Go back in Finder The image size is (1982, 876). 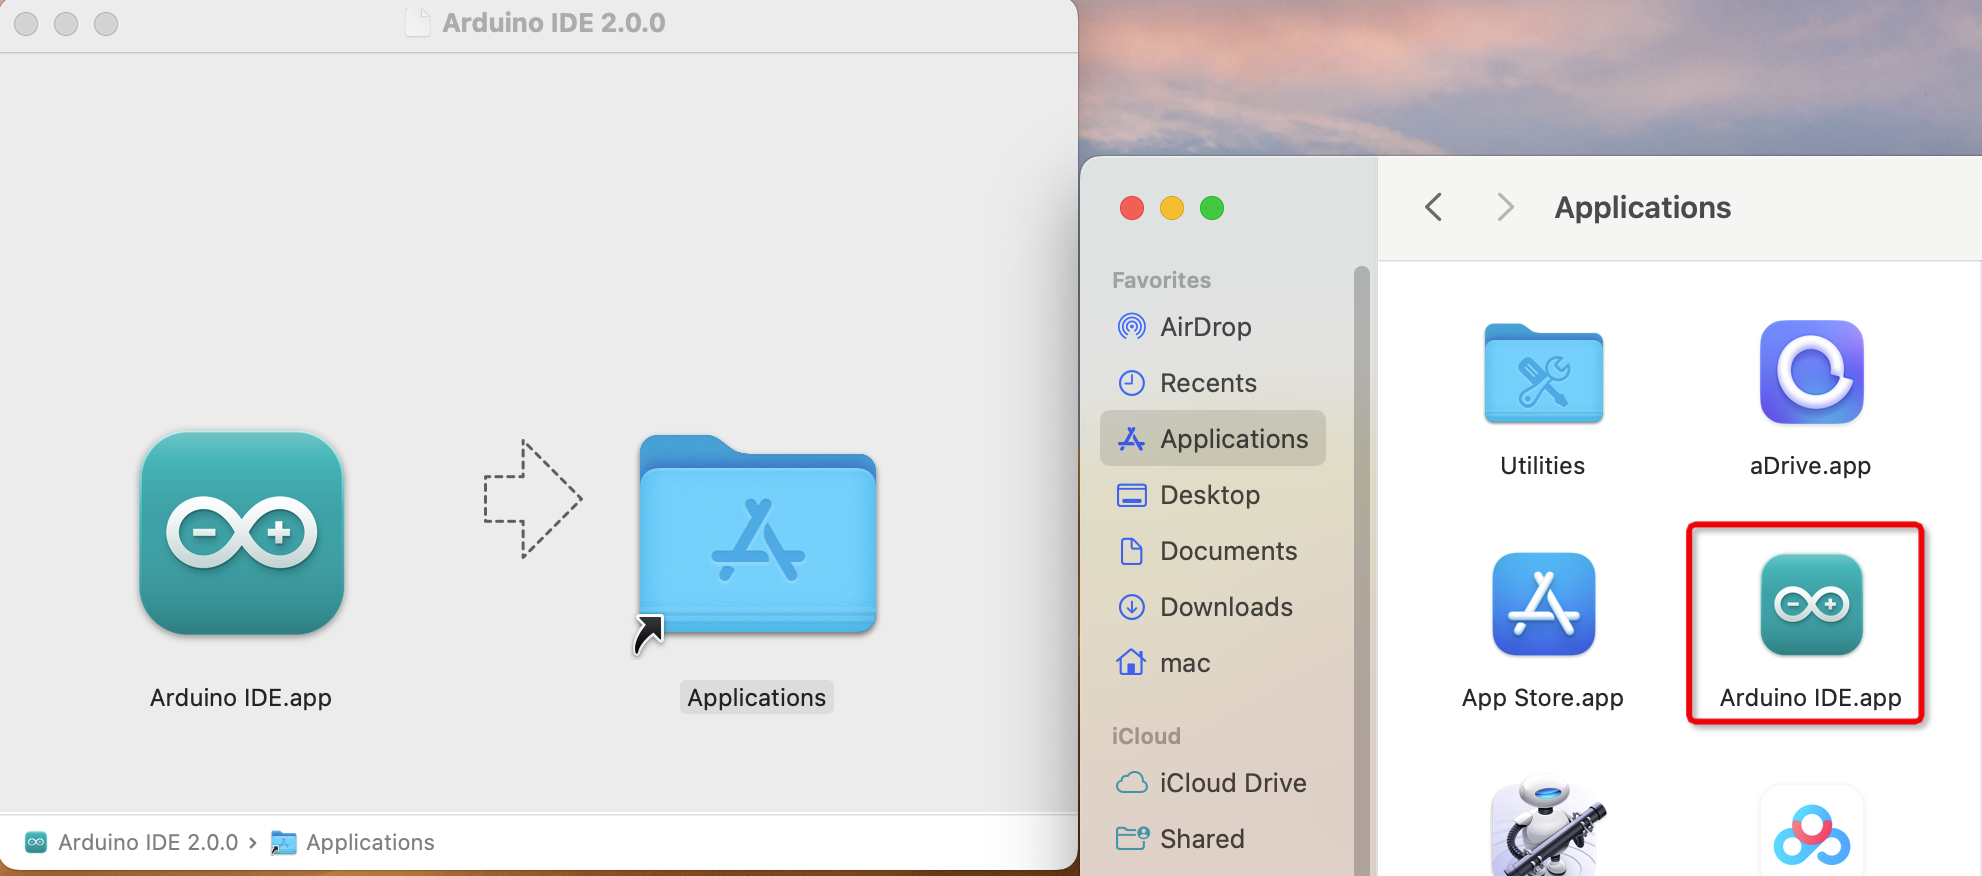pyautogui.click(x=1433, y=207)
